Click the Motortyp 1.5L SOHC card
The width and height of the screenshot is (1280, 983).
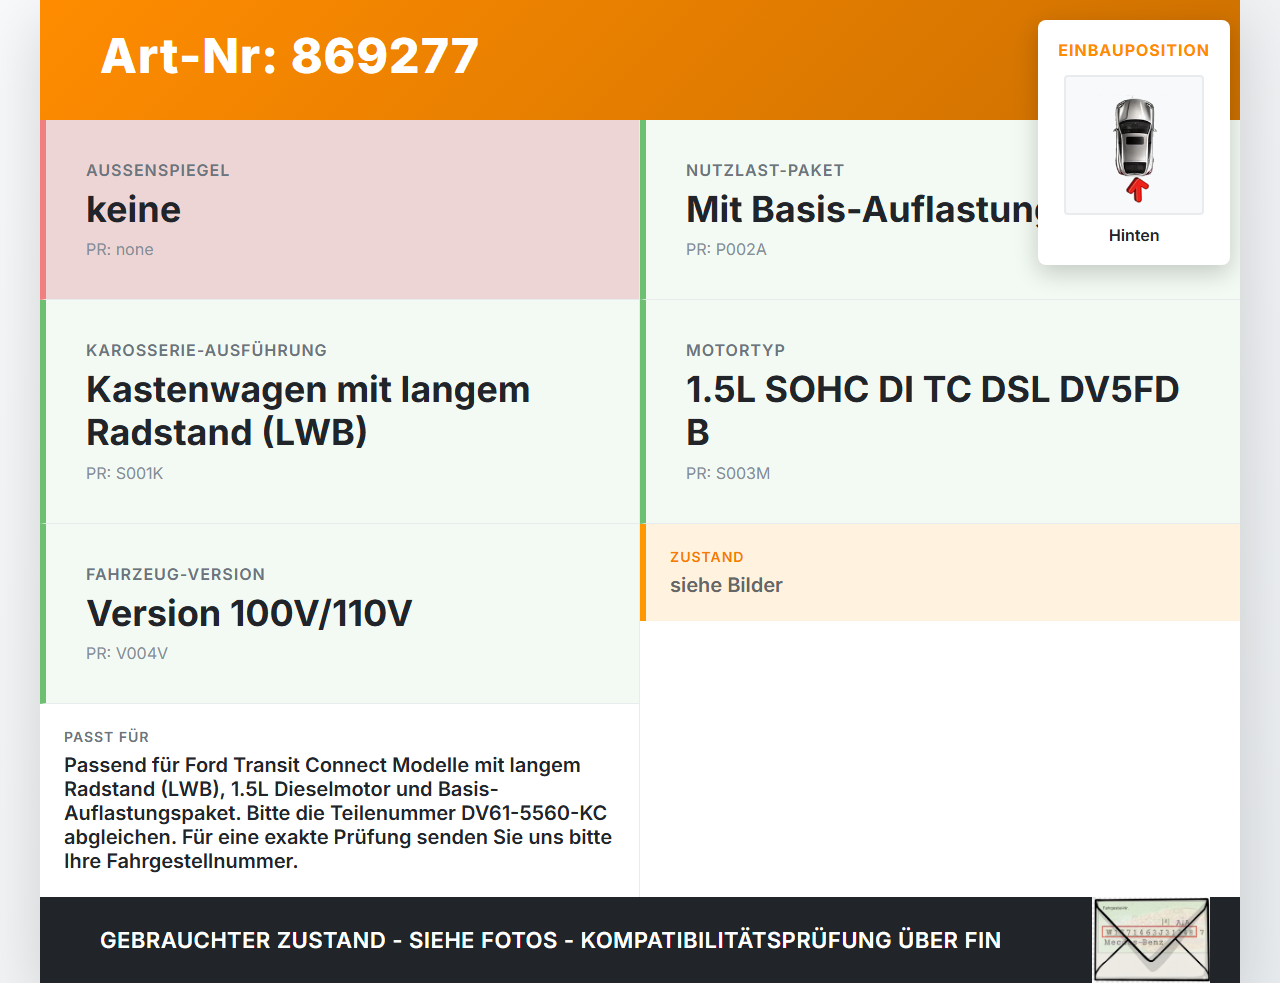pyautogui.click(x=940, y=412)
